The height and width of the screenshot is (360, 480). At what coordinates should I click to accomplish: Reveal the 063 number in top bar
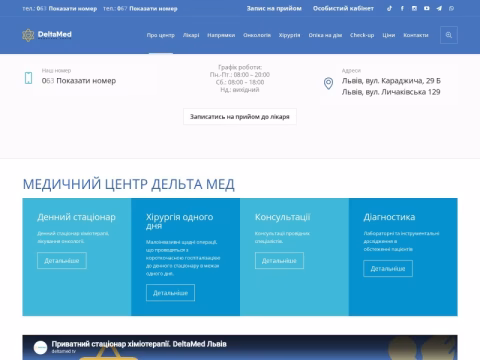73,9
